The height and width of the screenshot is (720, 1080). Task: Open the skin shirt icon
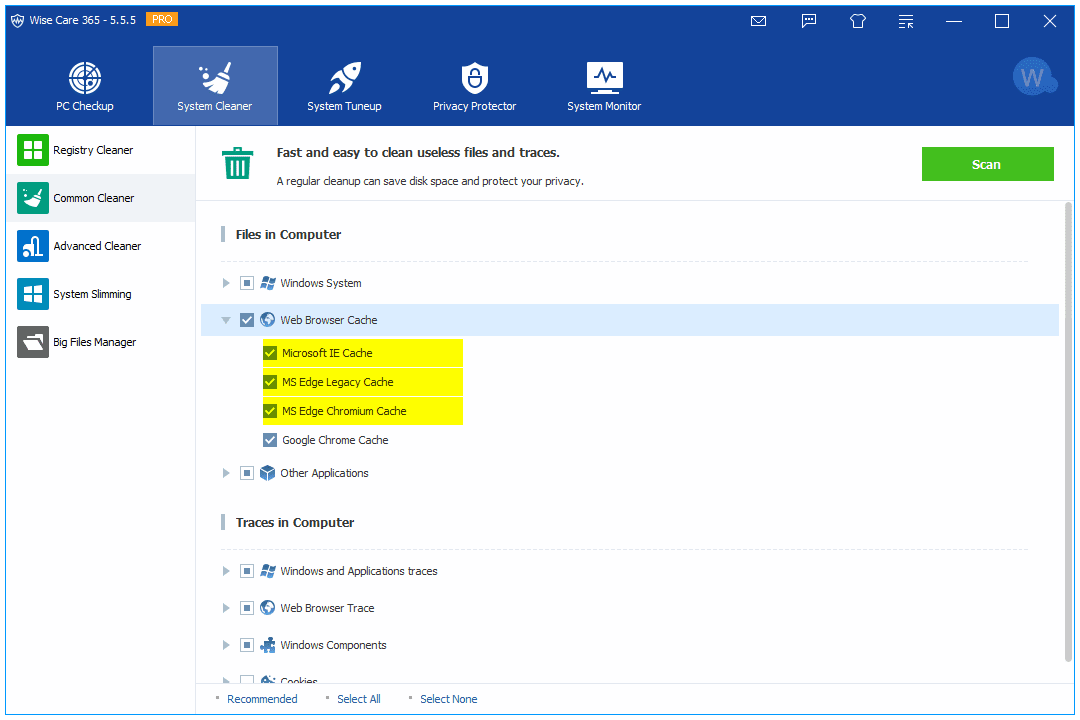click(x=858, y=21)
